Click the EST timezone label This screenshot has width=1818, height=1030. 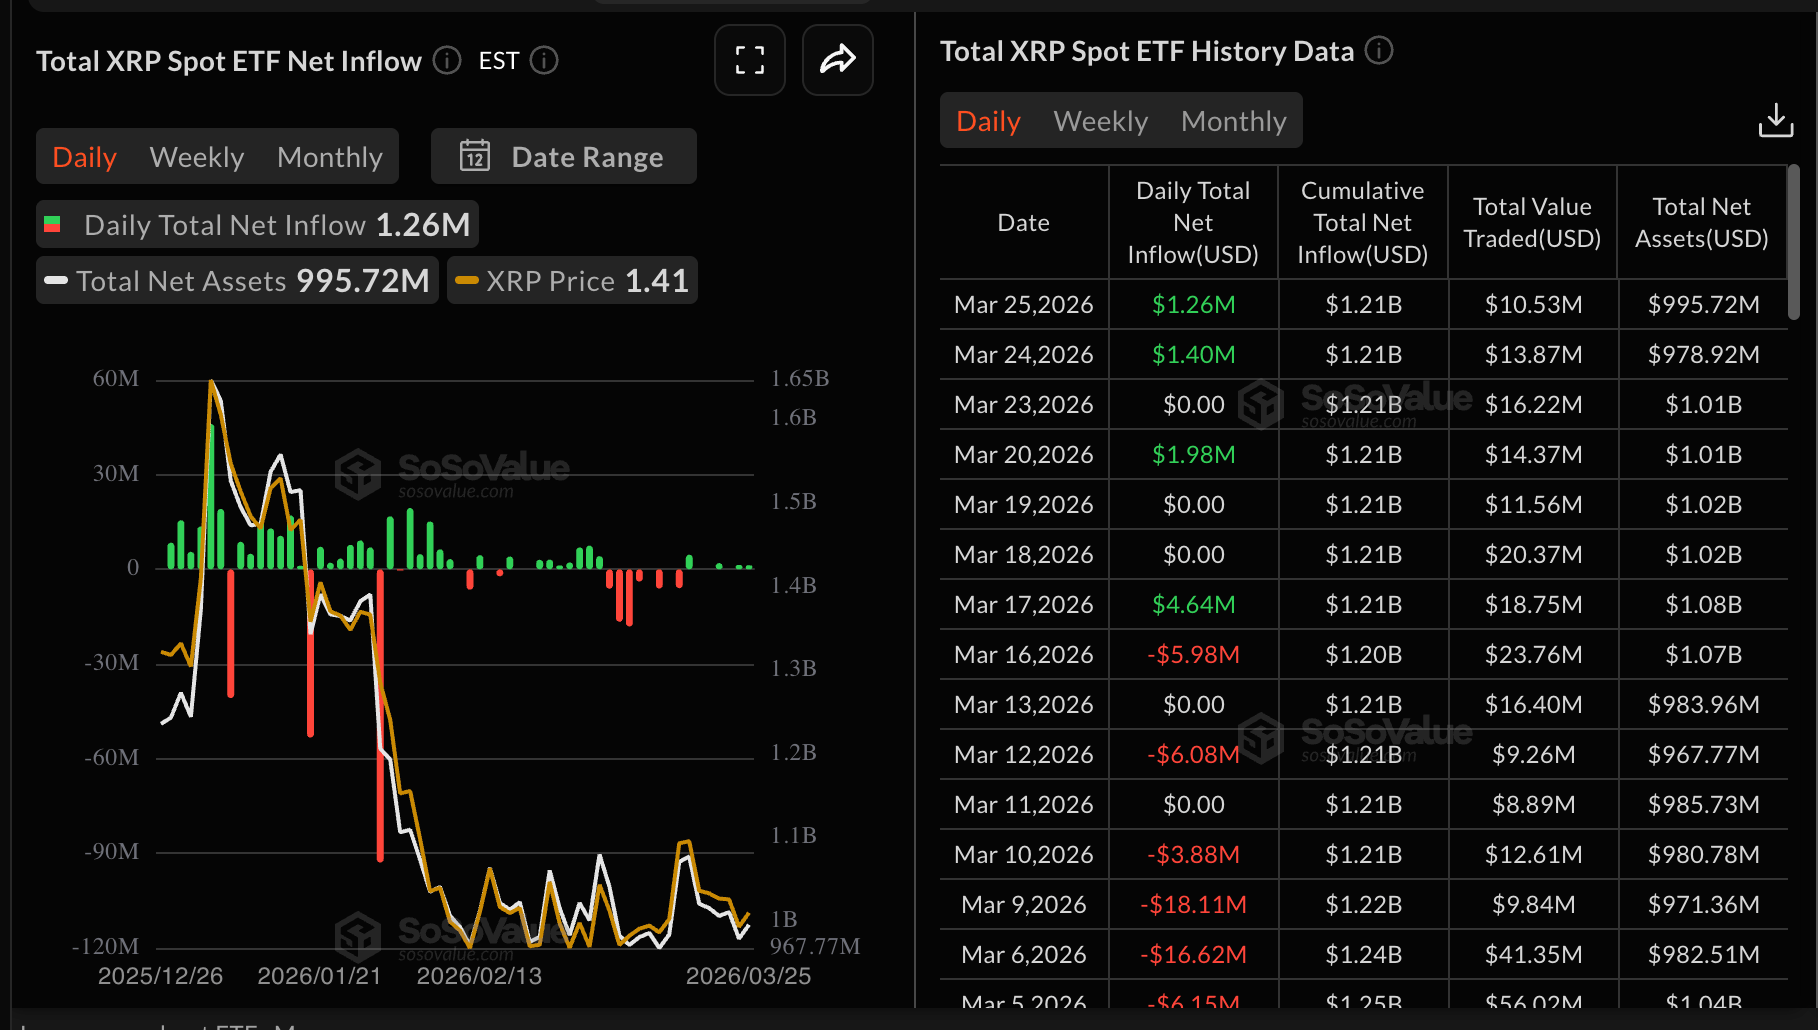498,61
